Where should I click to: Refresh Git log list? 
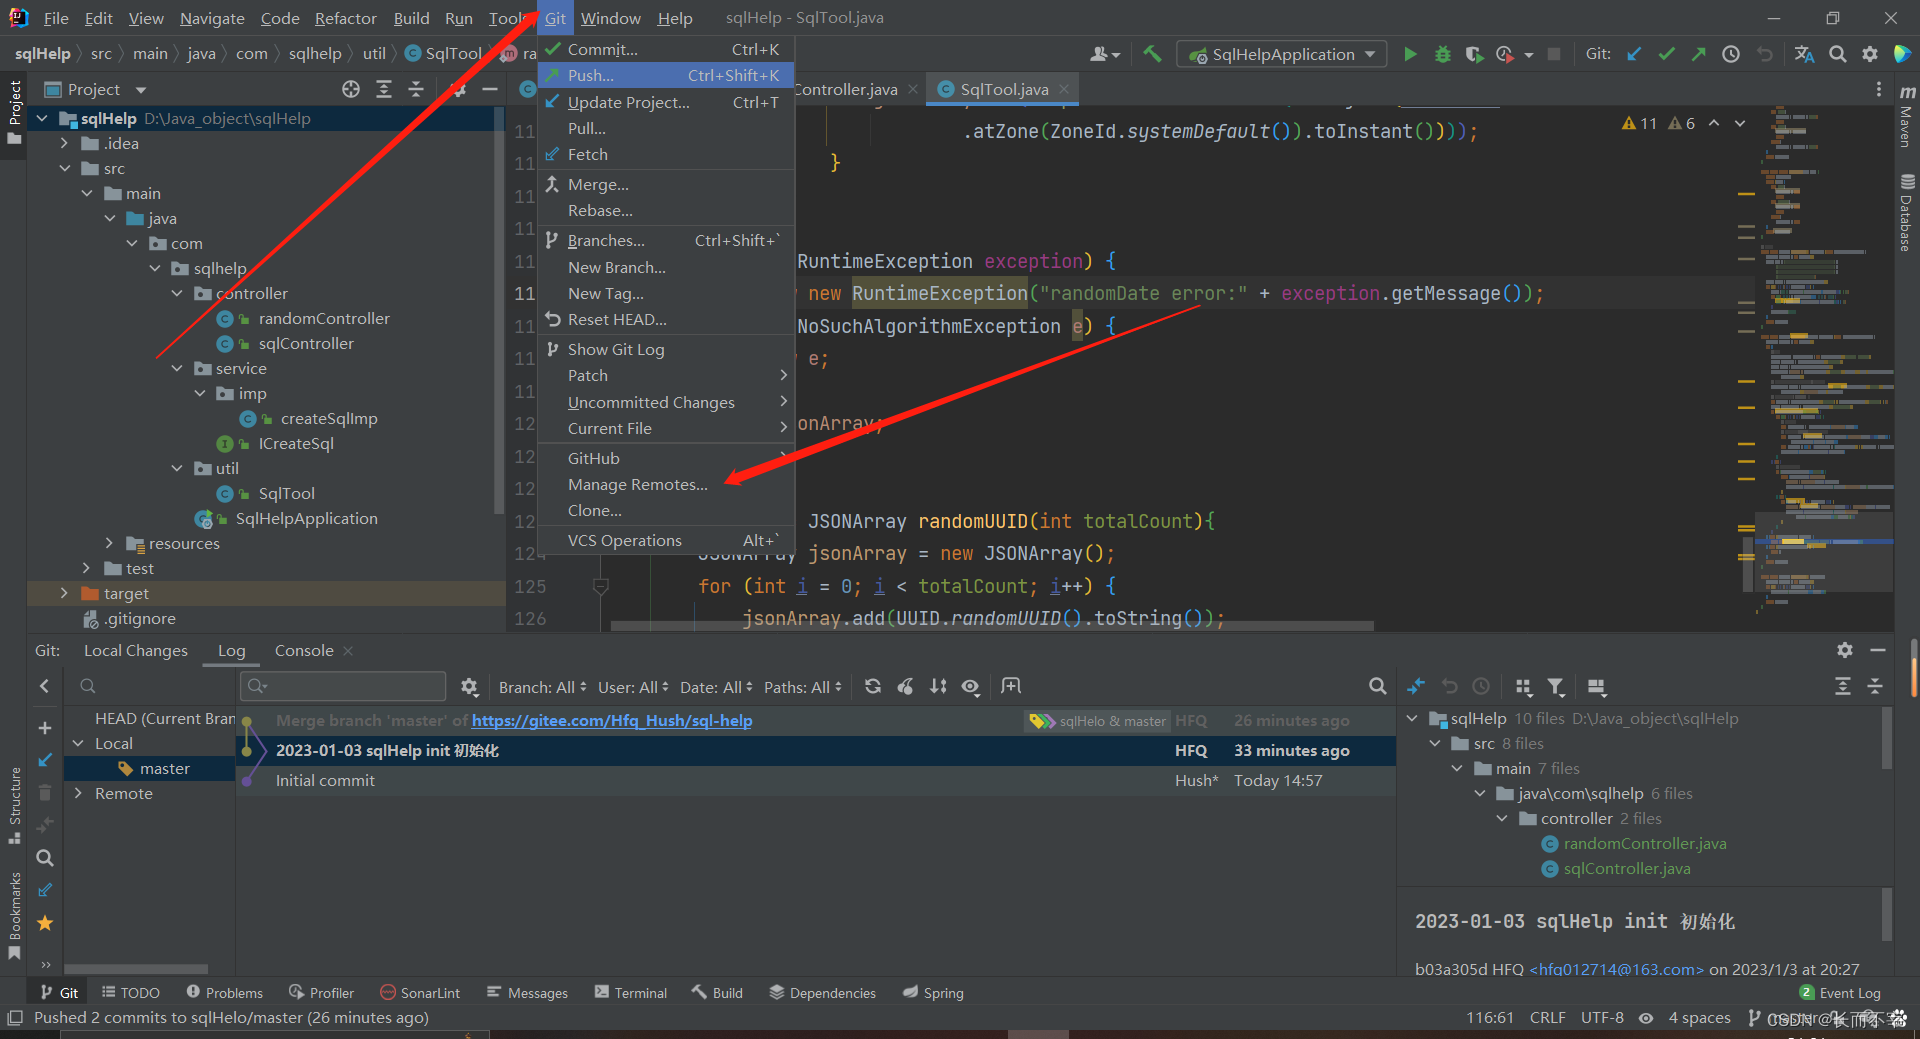[873, 686]
